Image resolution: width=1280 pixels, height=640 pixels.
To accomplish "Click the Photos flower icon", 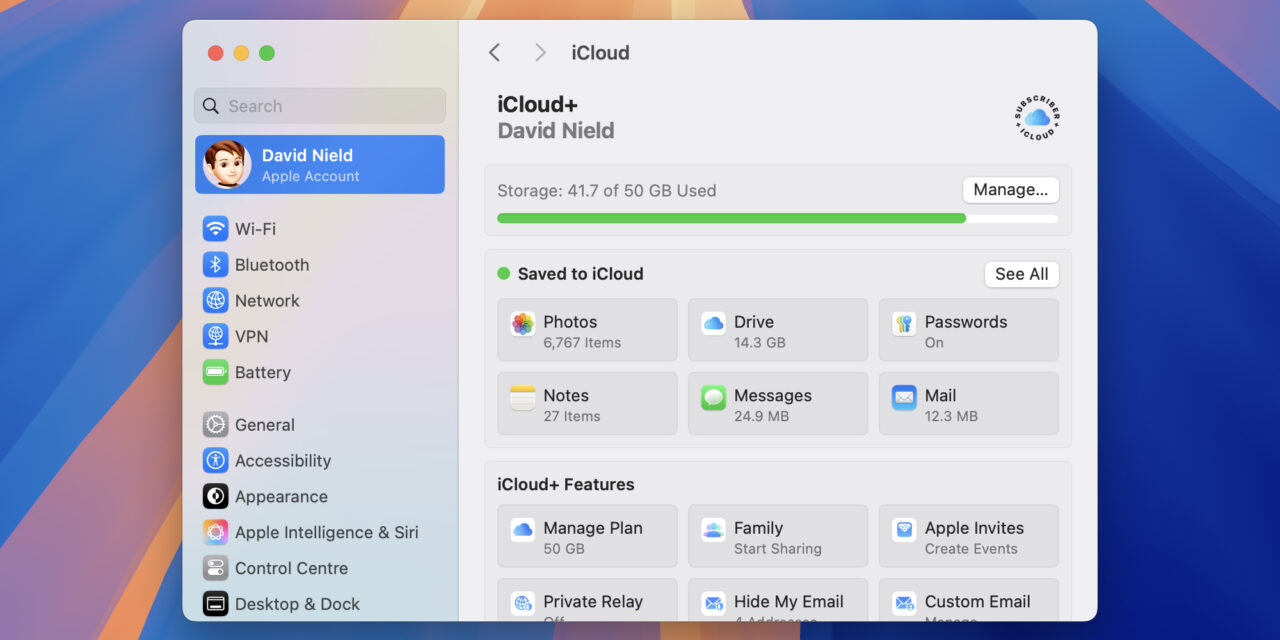I will [522, 324].
